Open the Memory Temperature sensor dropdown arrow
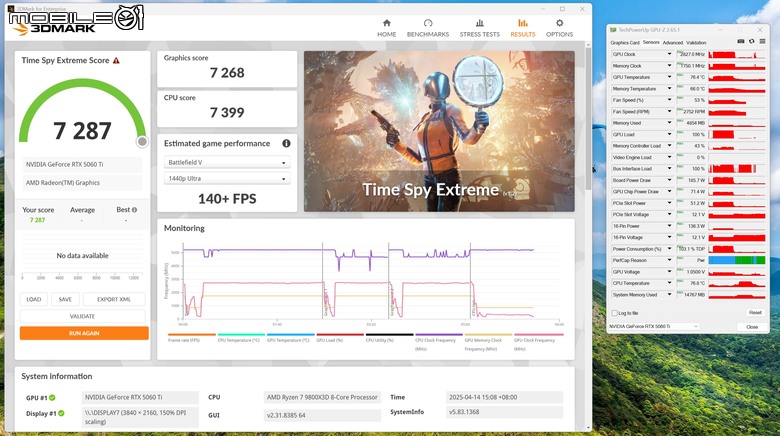This screenshot has width=780, height=436. 669,89
